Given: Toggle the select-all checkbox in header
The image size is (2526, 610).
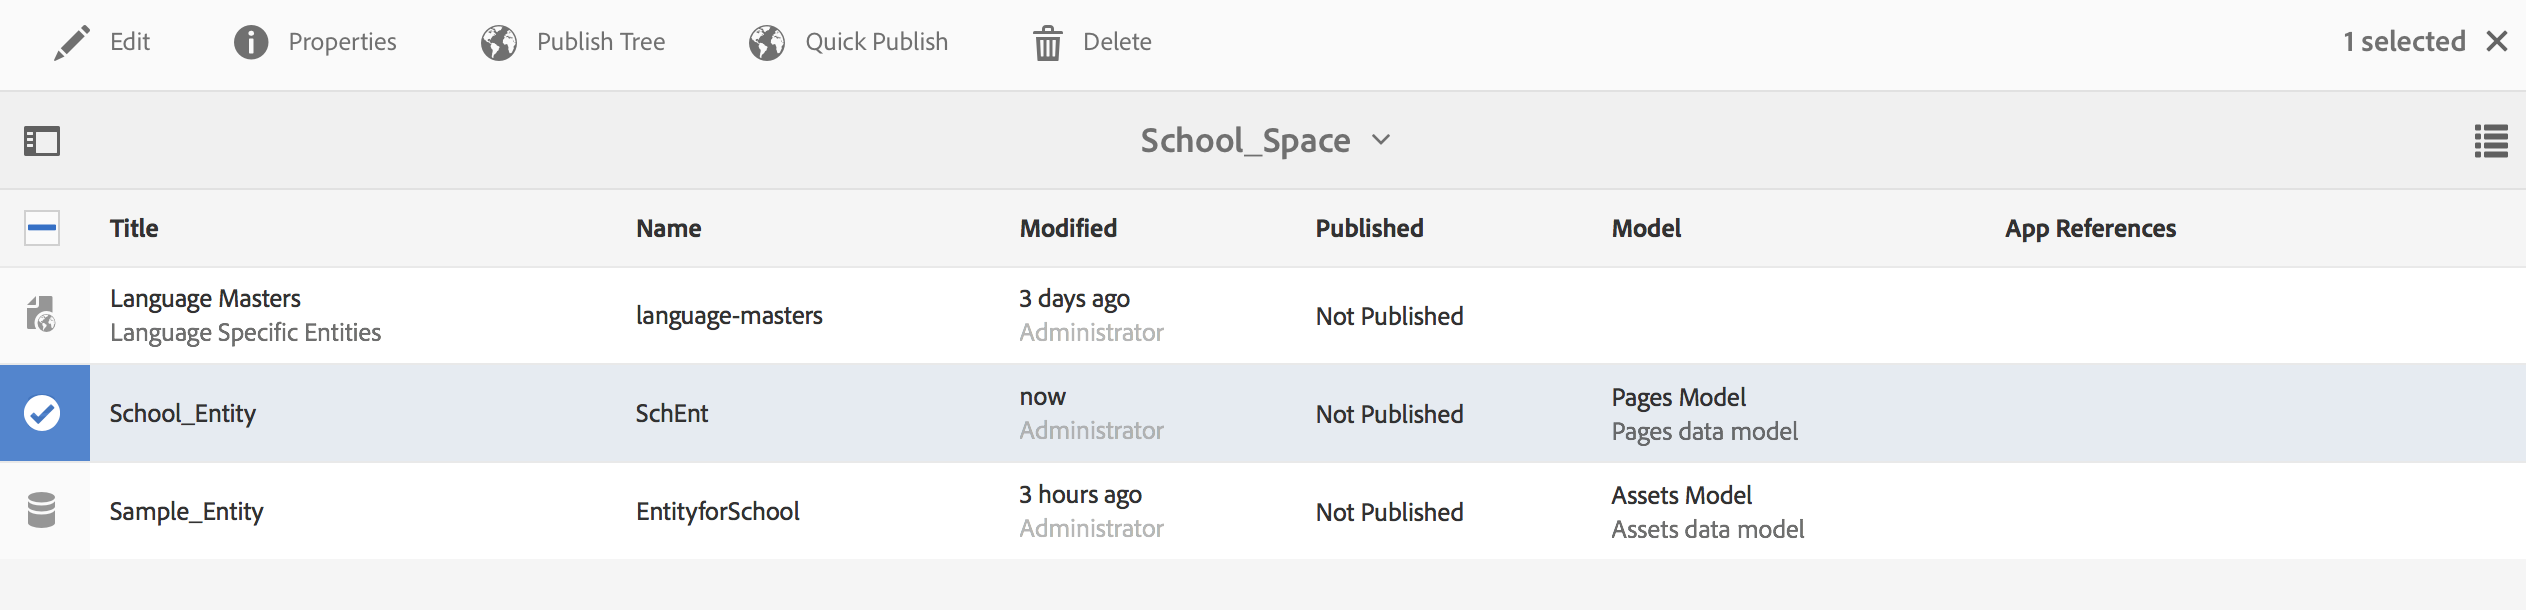Looking at the screenshot, I should tap(42, 228).
